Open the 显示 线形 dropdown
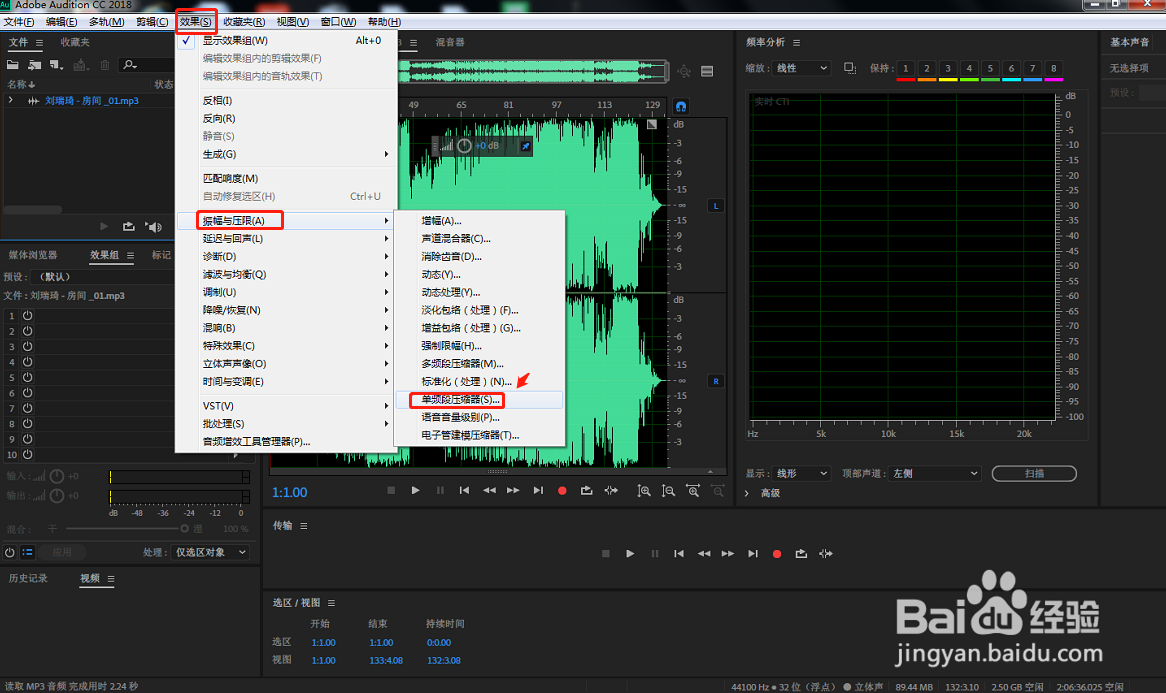The height and width of the screenshot is (693, 1166). tap(801, 473)
